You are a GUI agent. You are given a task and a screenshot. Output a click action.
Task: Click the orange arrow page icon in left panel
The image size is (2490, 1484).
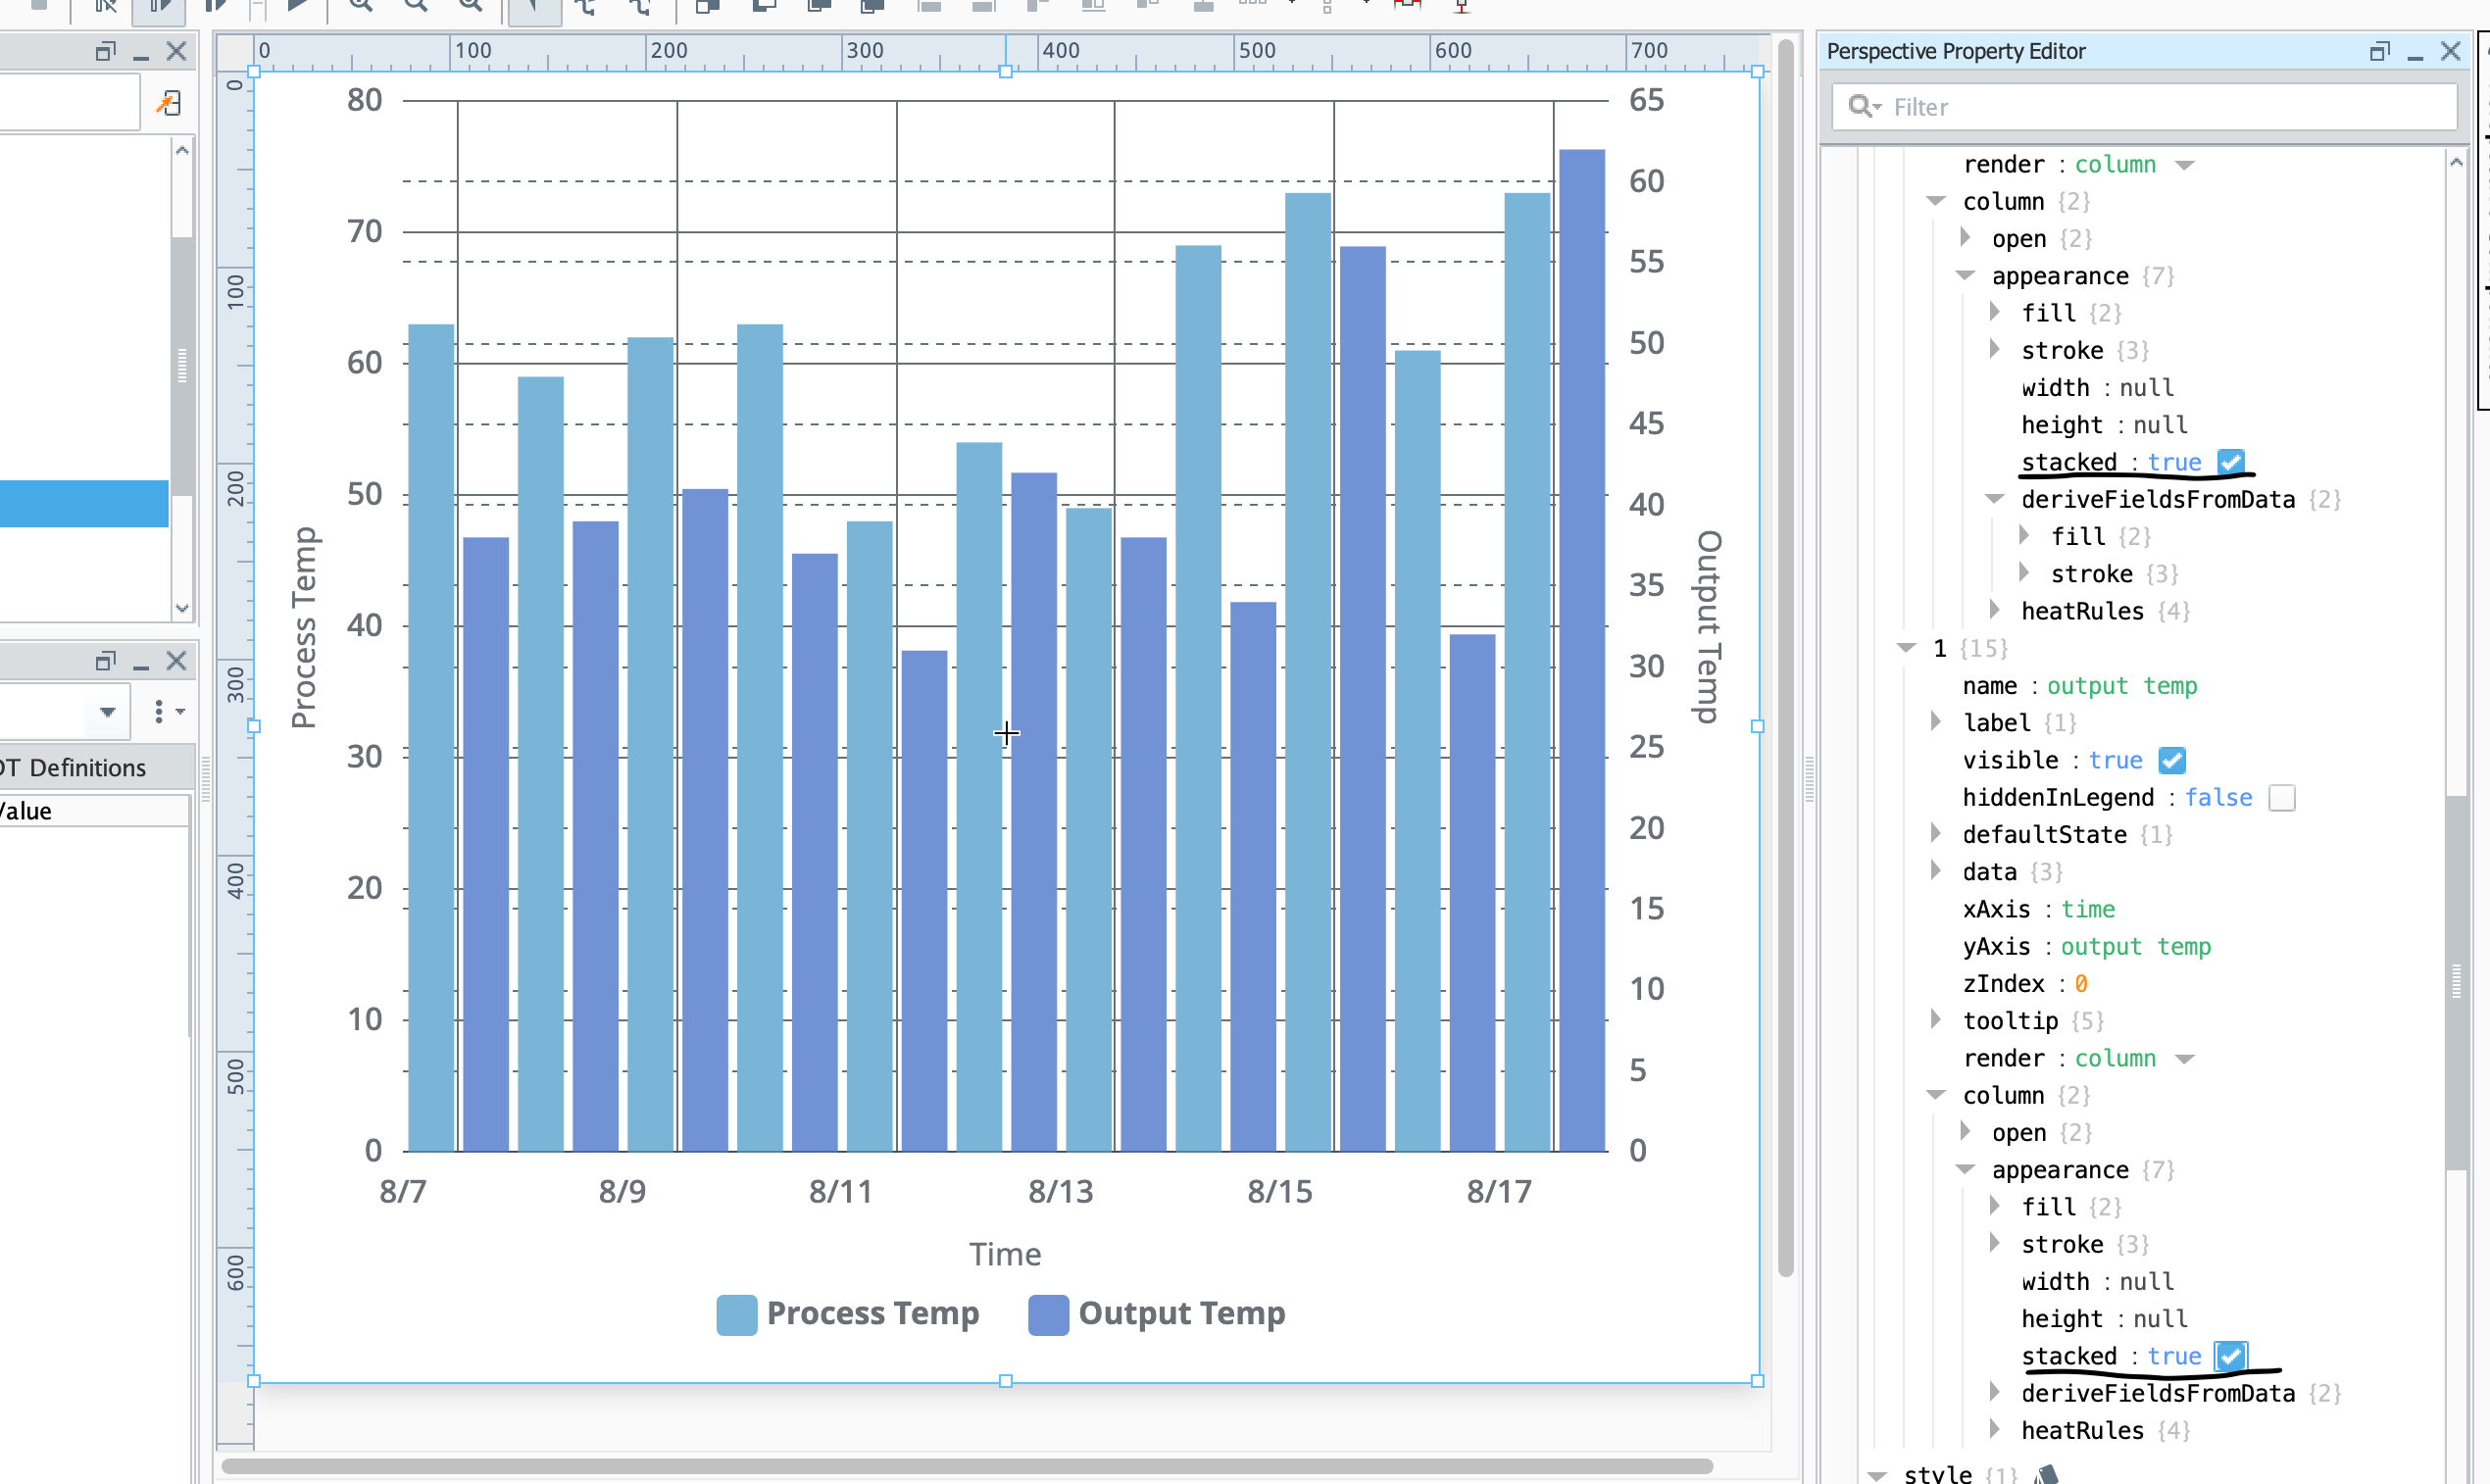[168, 103]
